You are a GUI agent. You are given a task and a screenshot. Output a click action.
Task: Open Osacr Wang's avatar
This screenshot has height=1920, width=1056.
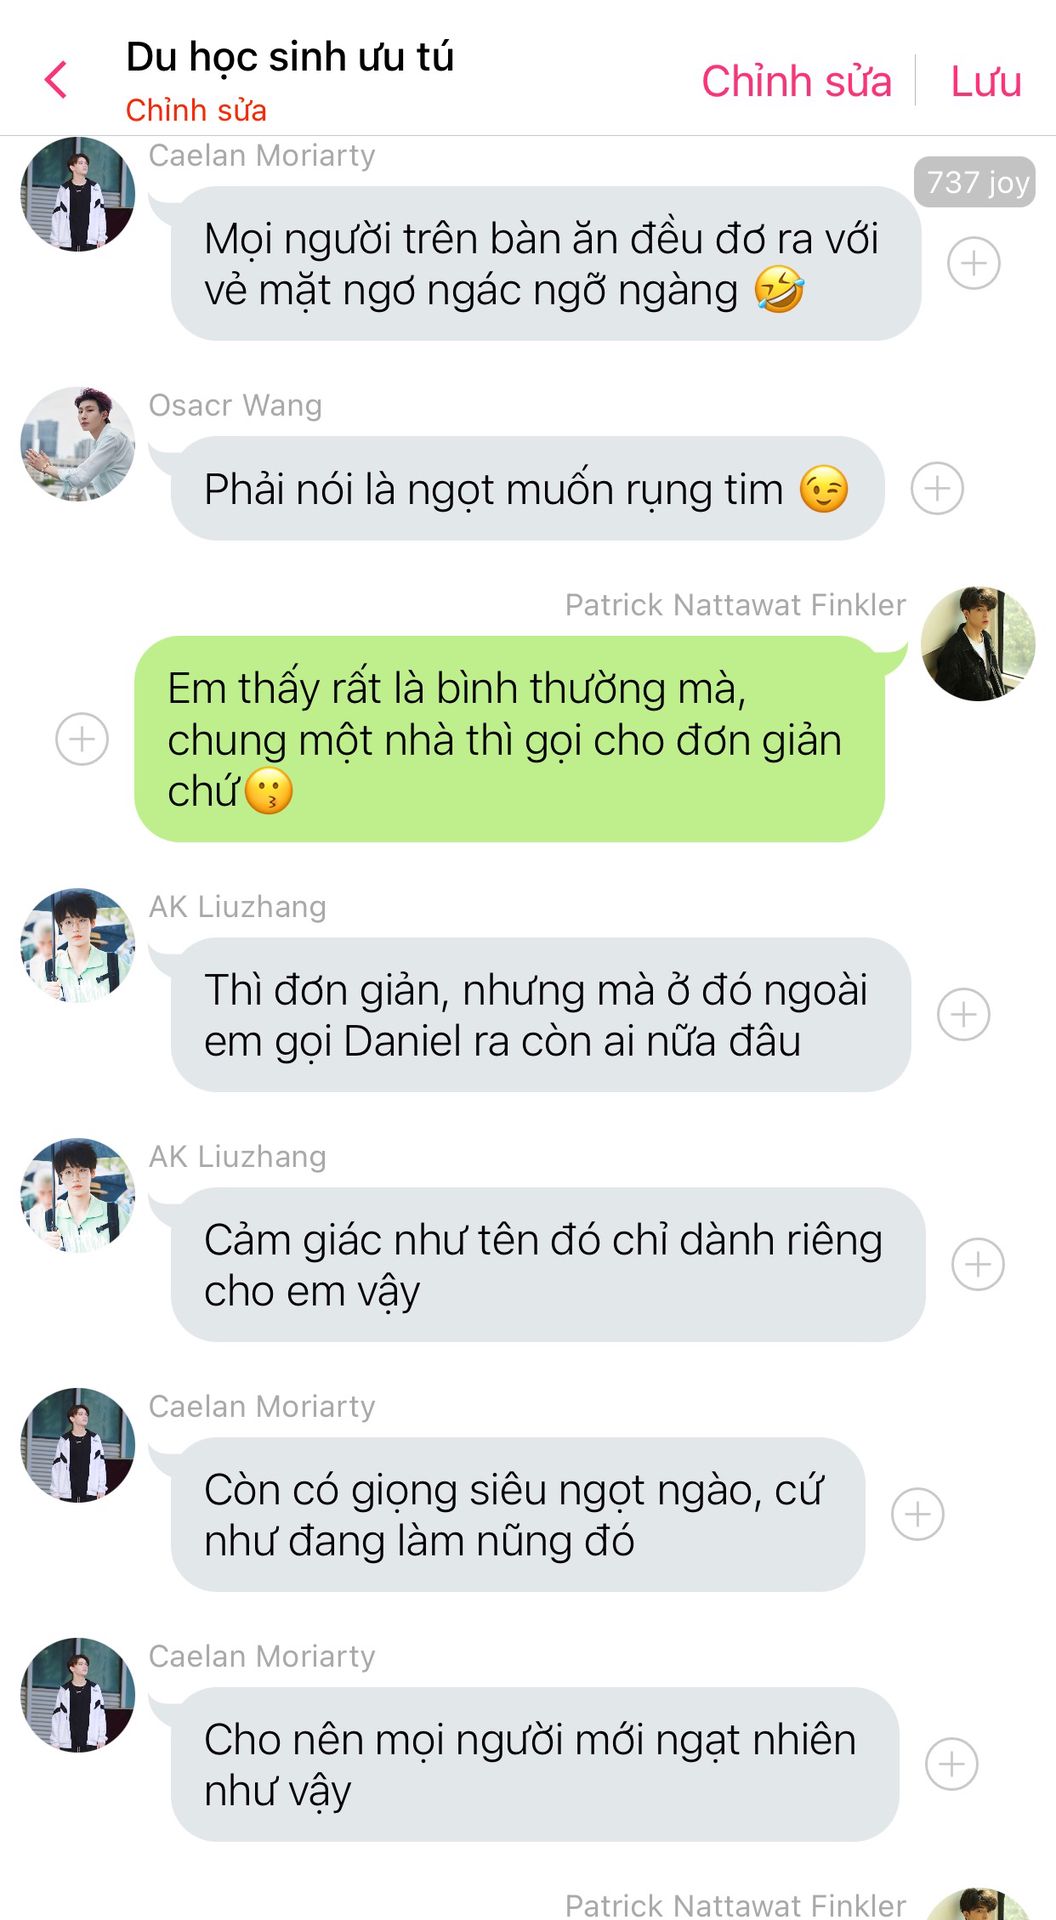pos(78,444)
